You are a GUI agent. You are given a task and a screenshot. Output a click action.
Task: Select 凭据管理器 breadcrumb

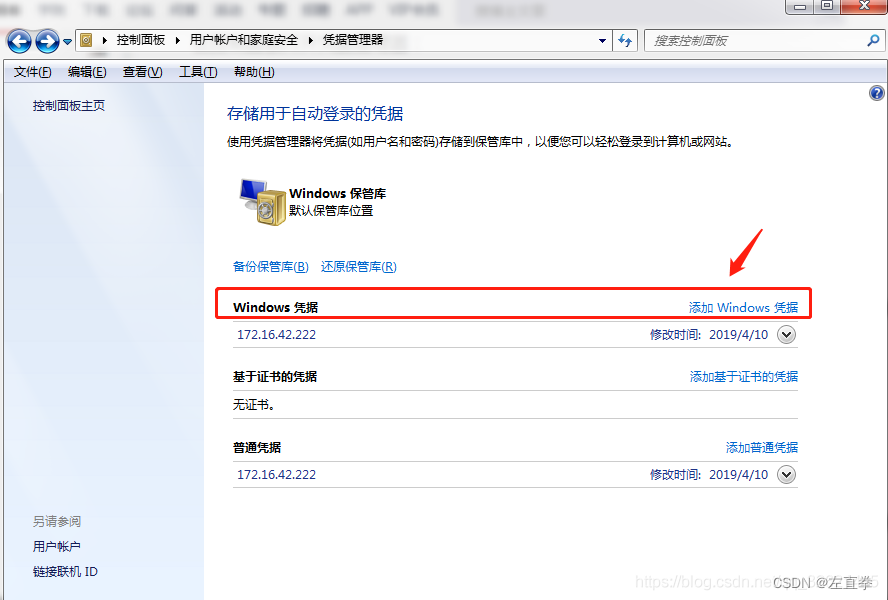353,40
